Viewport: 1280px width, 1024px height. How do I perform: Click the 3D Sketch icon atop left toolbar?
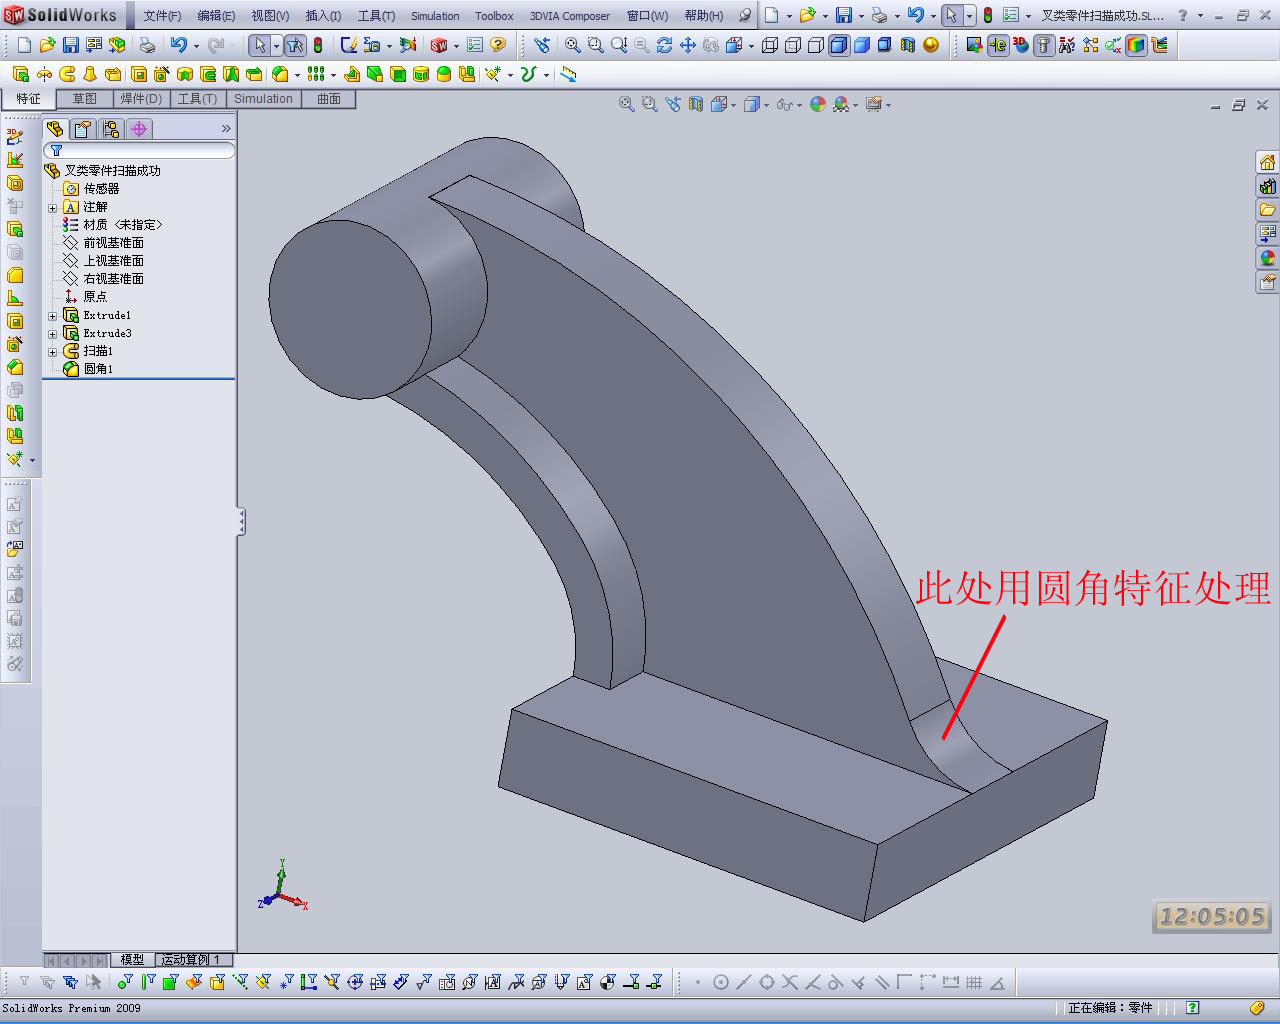tap(15, 136)
